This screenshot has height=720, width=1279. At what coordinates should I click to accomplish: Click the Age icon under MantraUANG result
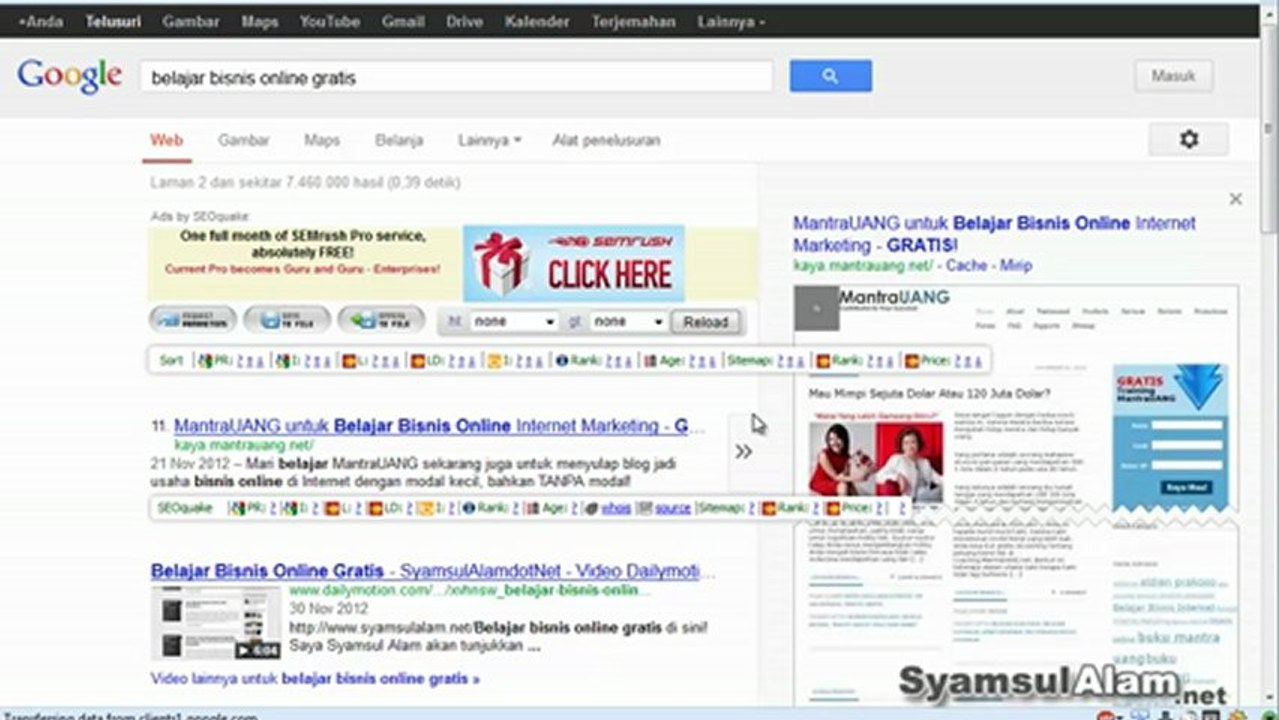pos(532,508)
